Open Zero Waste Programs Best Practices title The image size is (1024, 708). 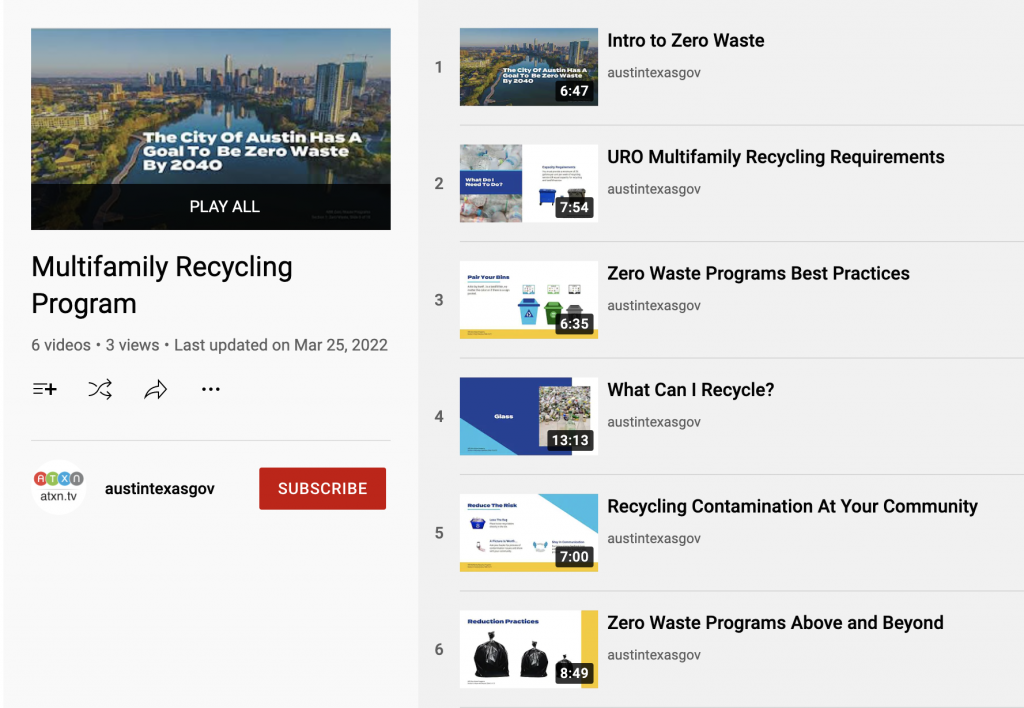pos(758,273)
